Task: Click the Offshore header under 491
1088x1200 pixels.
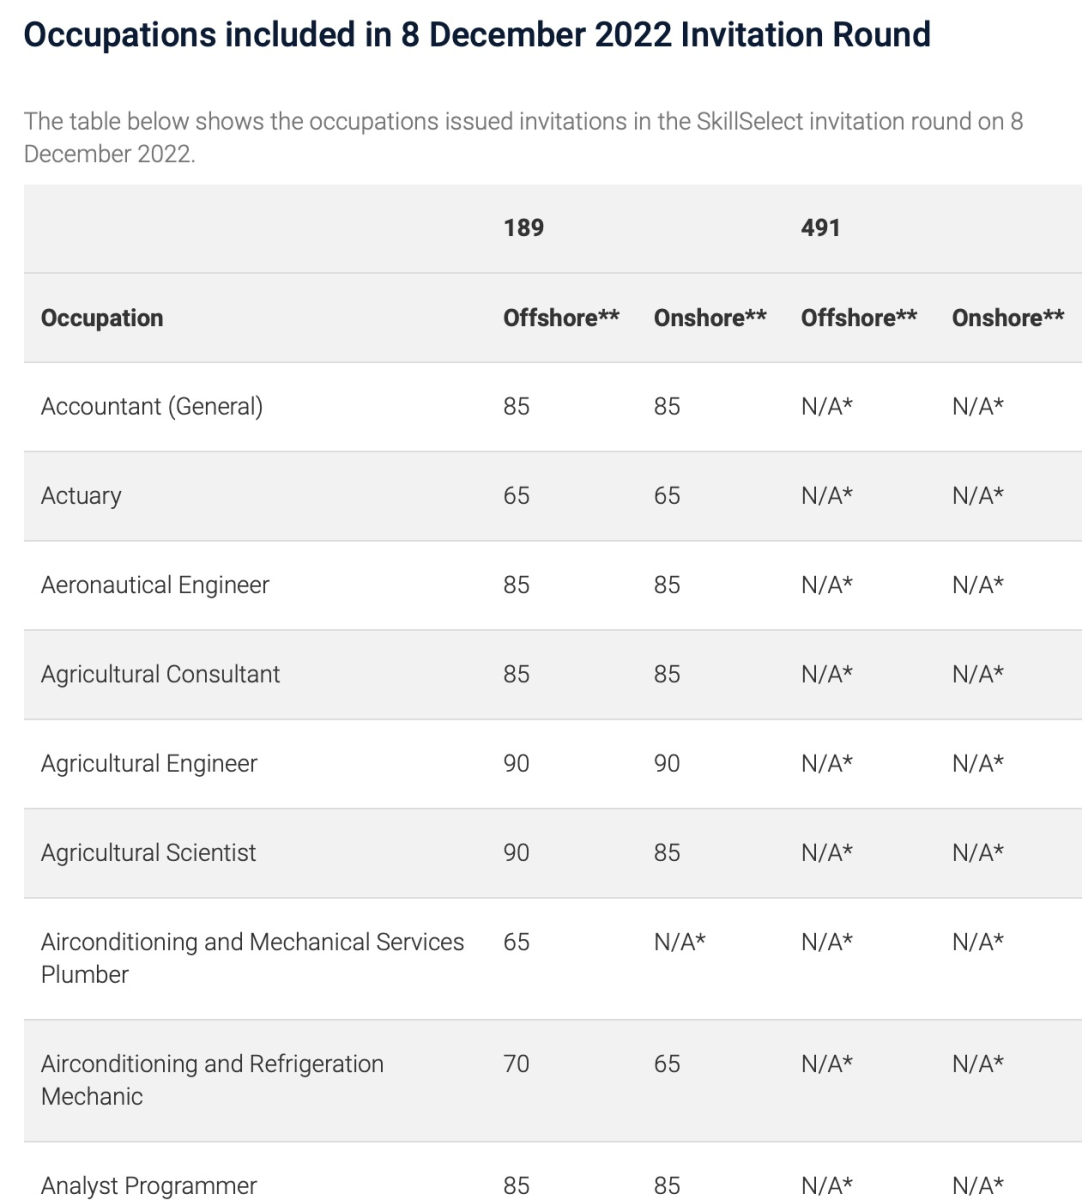Action: click(858, 318)
